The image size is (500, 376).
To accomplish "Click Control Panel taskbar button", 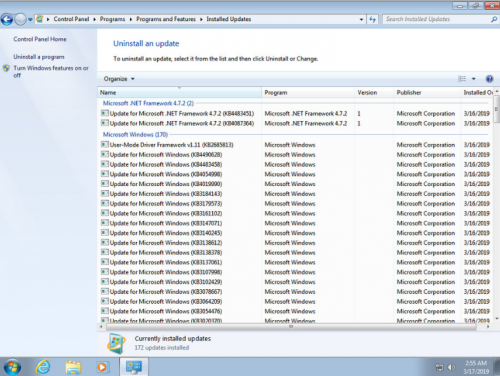I will tap(134, 367).
